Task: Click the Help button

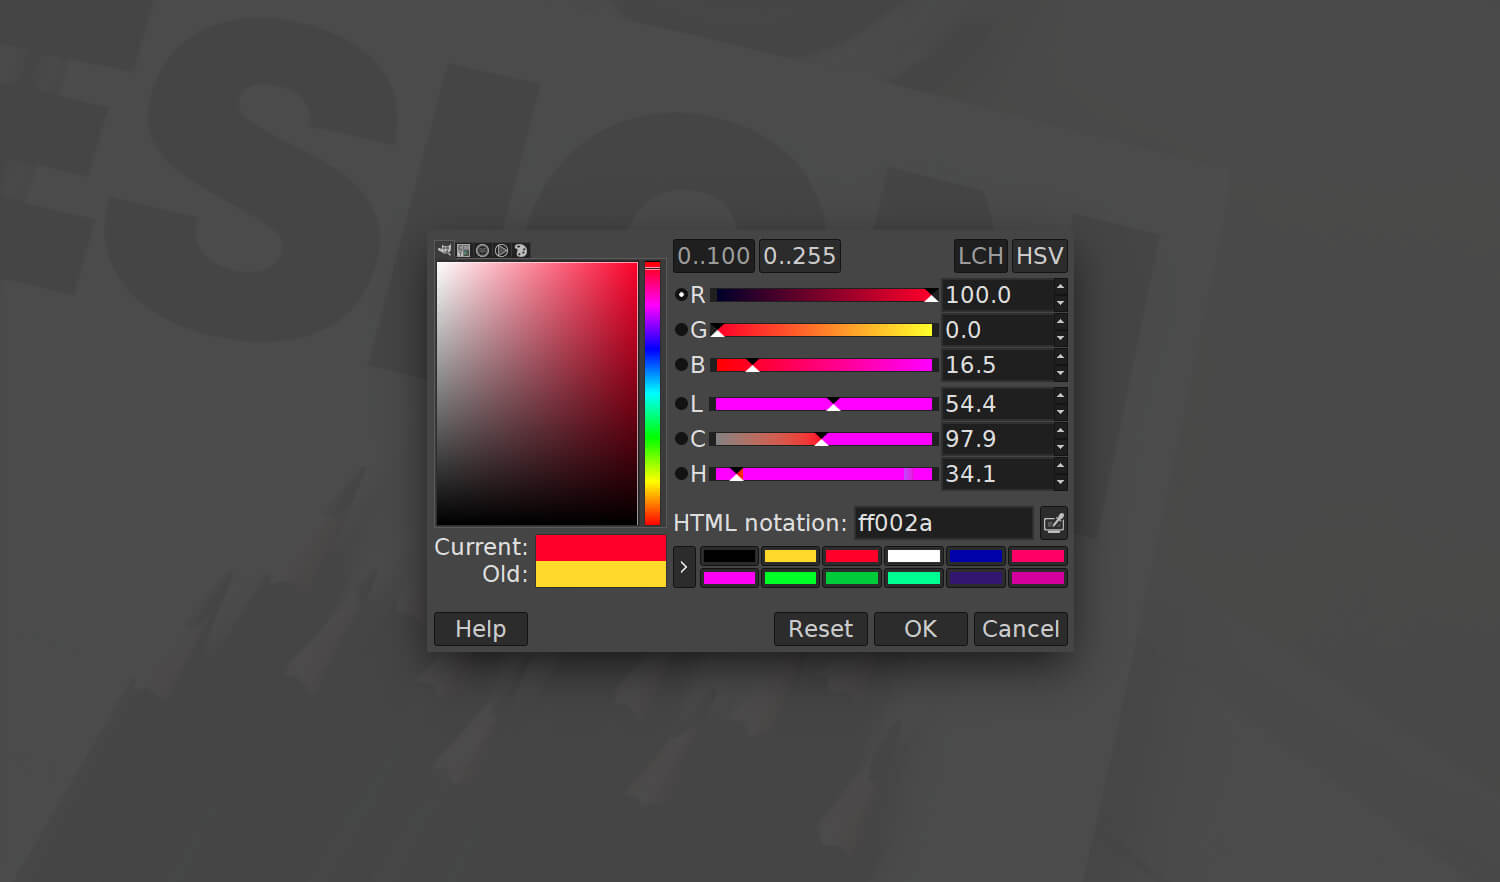Action: point(481,629)
